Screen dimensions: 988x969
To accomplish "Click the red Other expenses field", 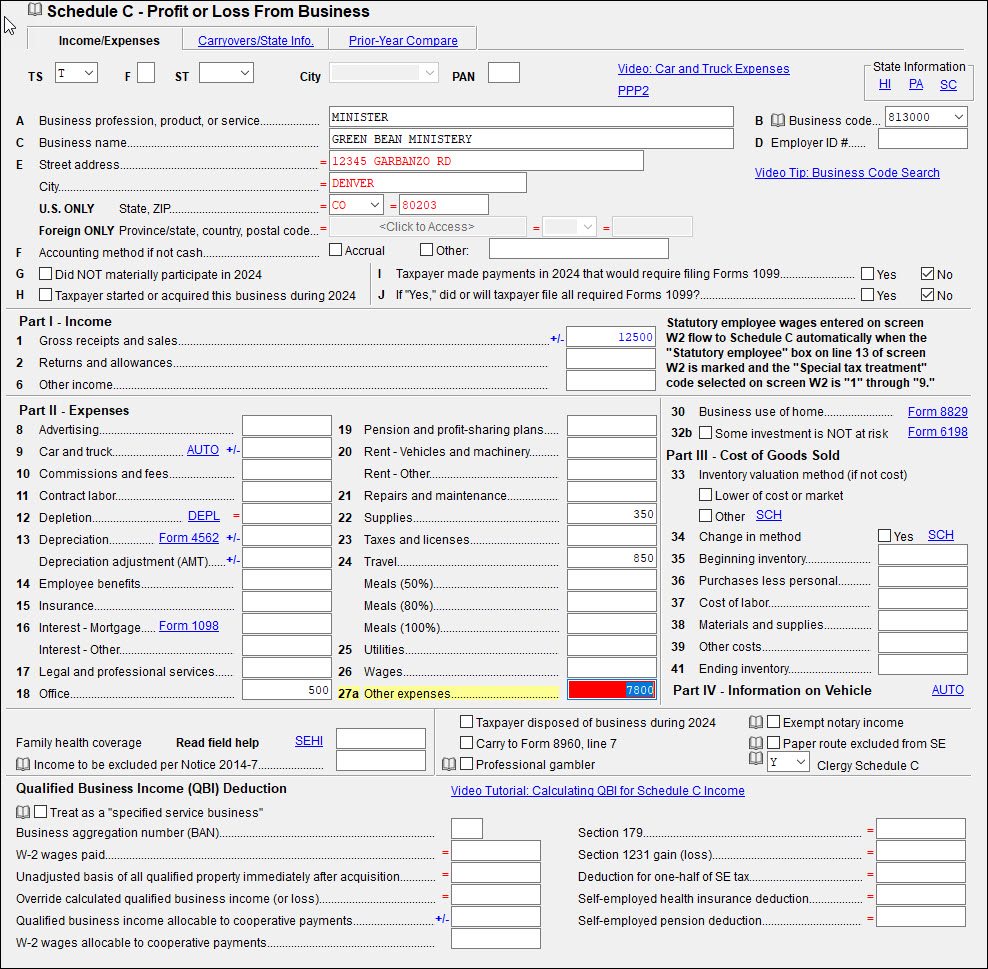I will 612,691.
